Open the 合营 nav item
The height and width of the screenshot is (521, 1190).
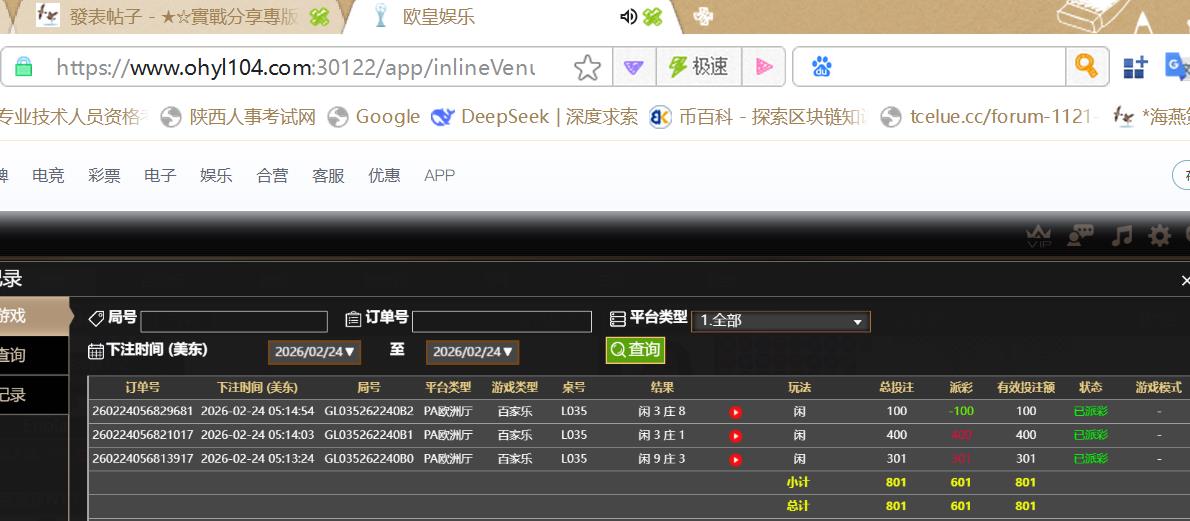pyautogui.click(x=272, y=176)
